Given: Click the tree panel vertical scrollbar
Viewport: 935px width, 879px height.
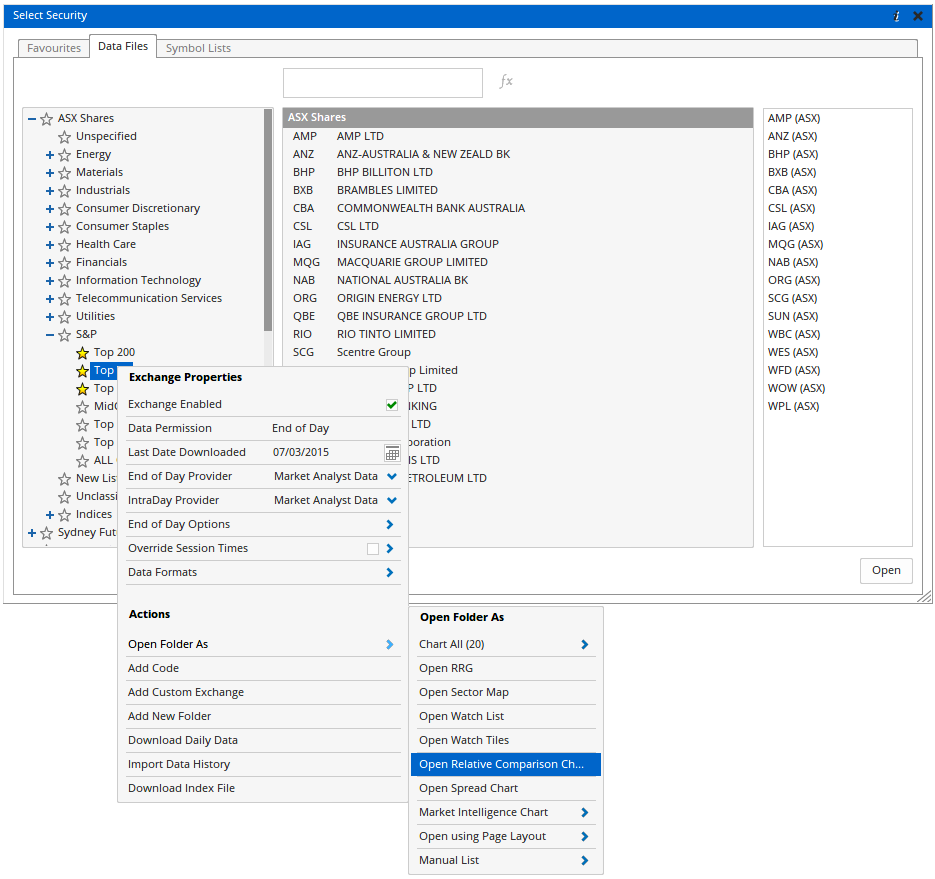Looking at the screenshot, I should pyautogui.click(x=268, y=221).
